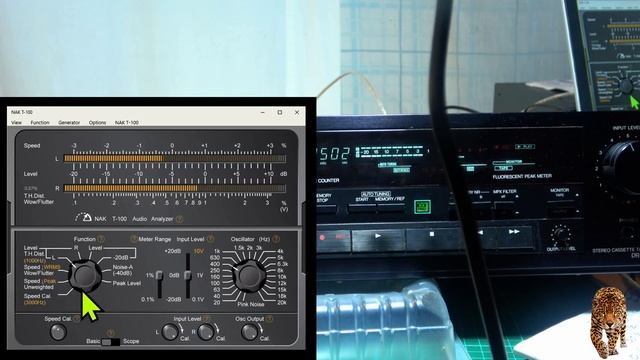The image size is (640, 360).
Task: Maximize the NAK T-100 window
Action: pyautogui.click(x=280, y=112)
